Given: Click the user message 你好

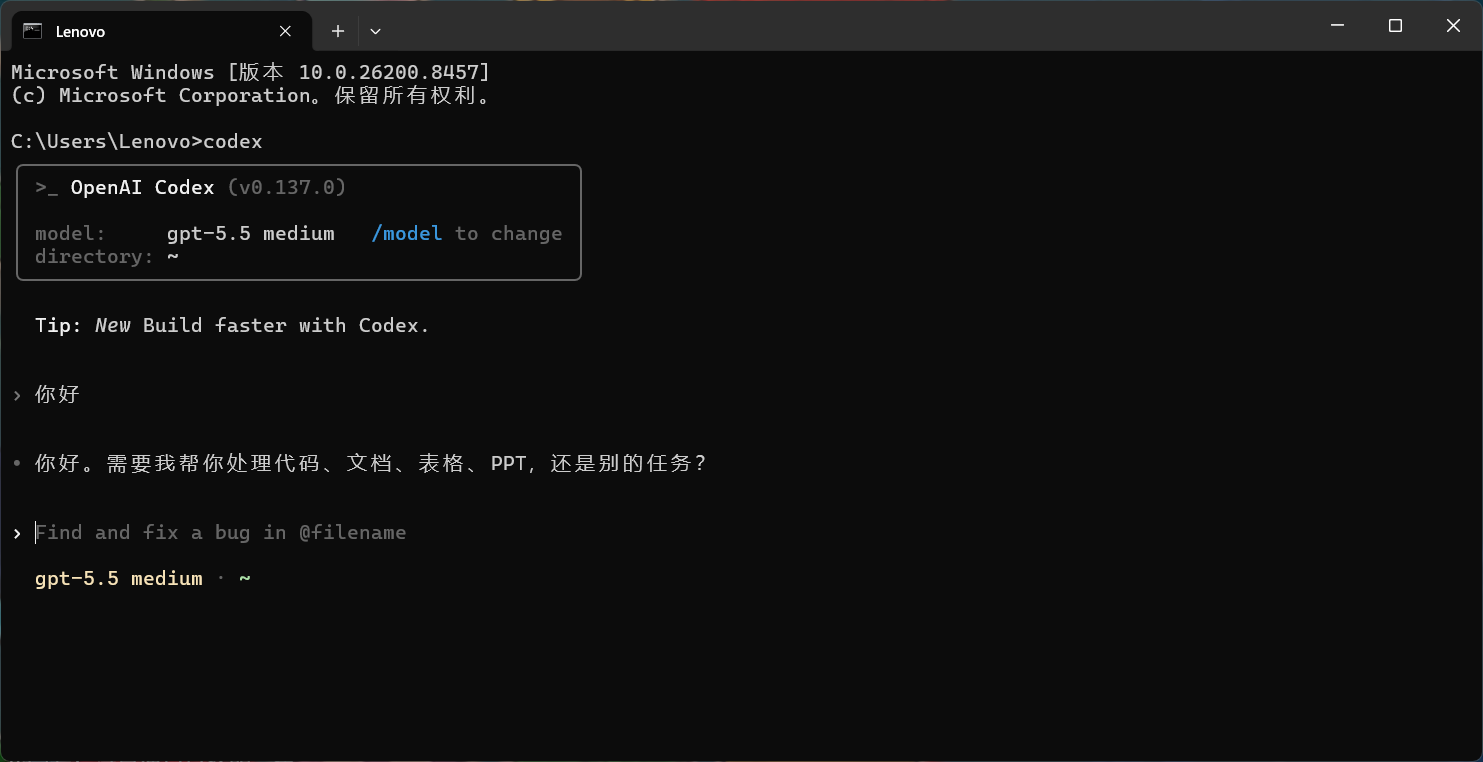Looking at the screenshot, I should 57,395.
